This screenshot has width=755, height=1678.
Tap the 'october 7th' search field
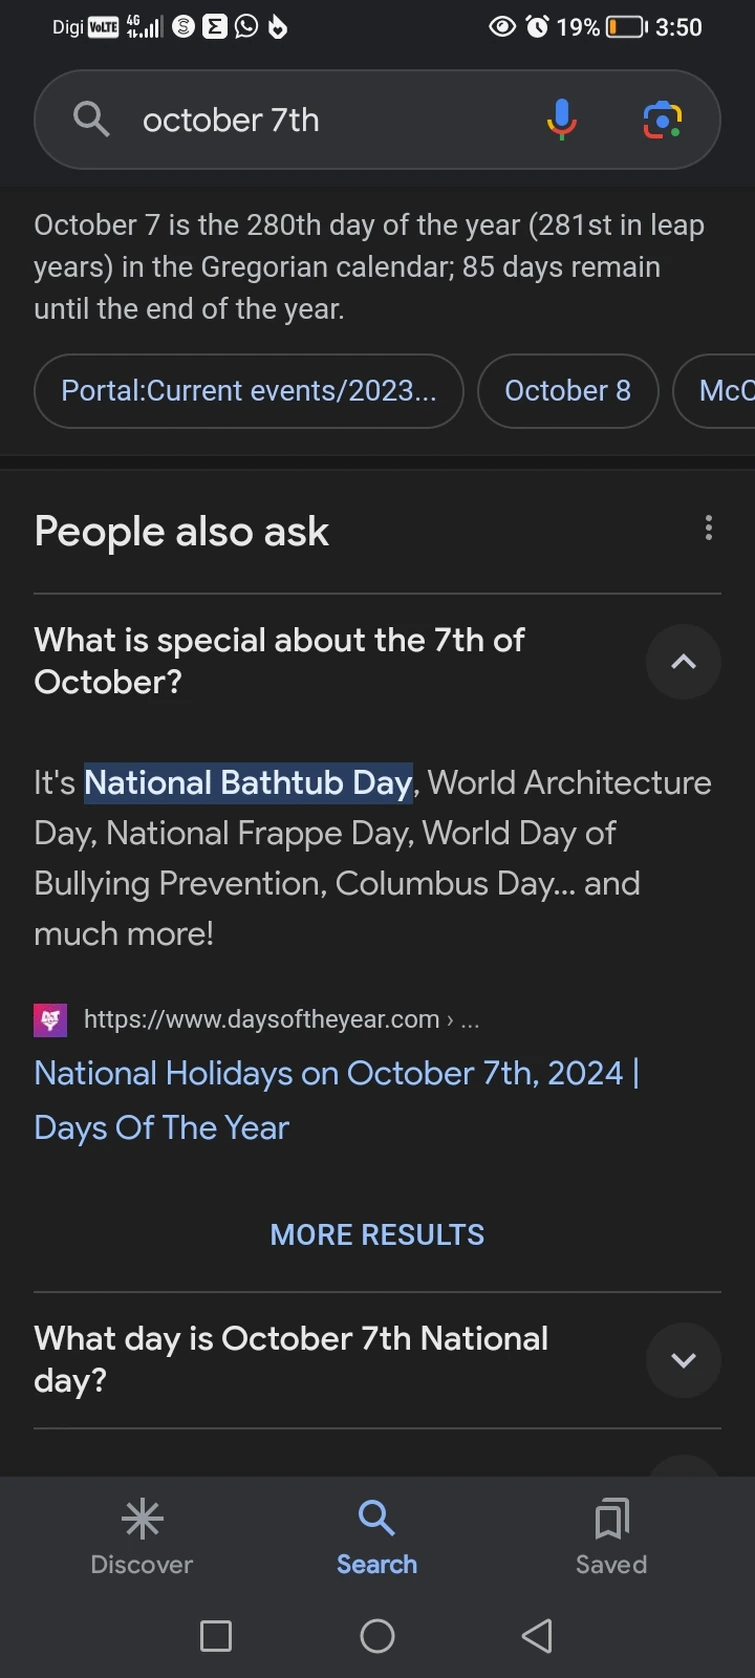point(330,120)
